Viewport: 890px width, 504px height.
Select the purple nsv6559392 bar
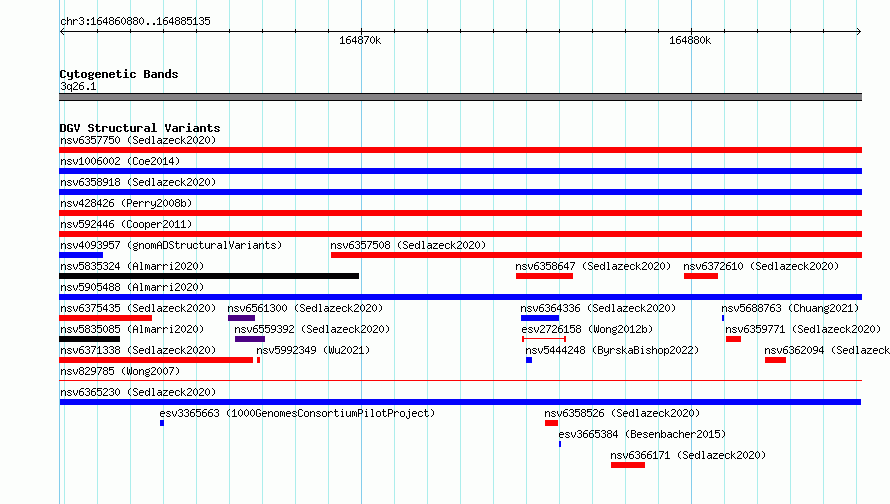pos(250,339)
